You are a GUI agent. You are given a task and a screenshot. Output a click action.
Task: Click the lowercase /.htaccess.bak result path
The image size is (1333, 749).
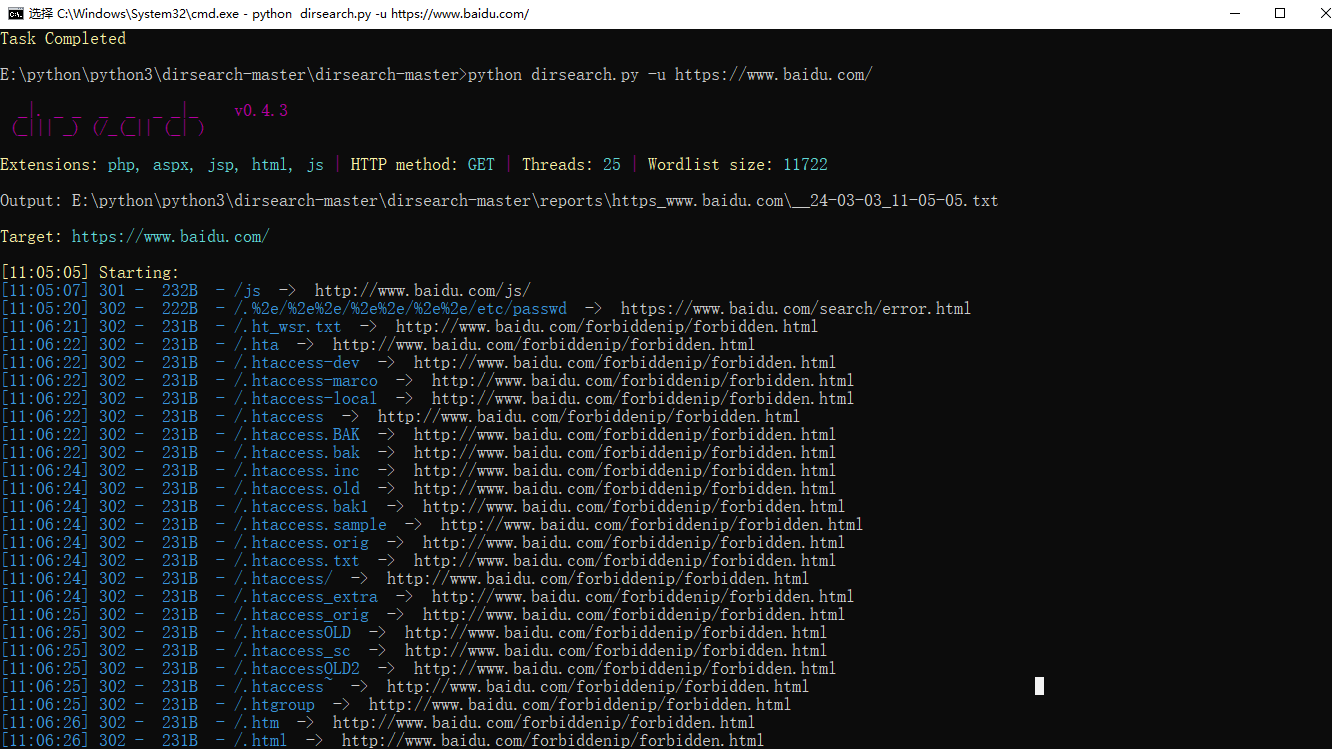(297, 453)
